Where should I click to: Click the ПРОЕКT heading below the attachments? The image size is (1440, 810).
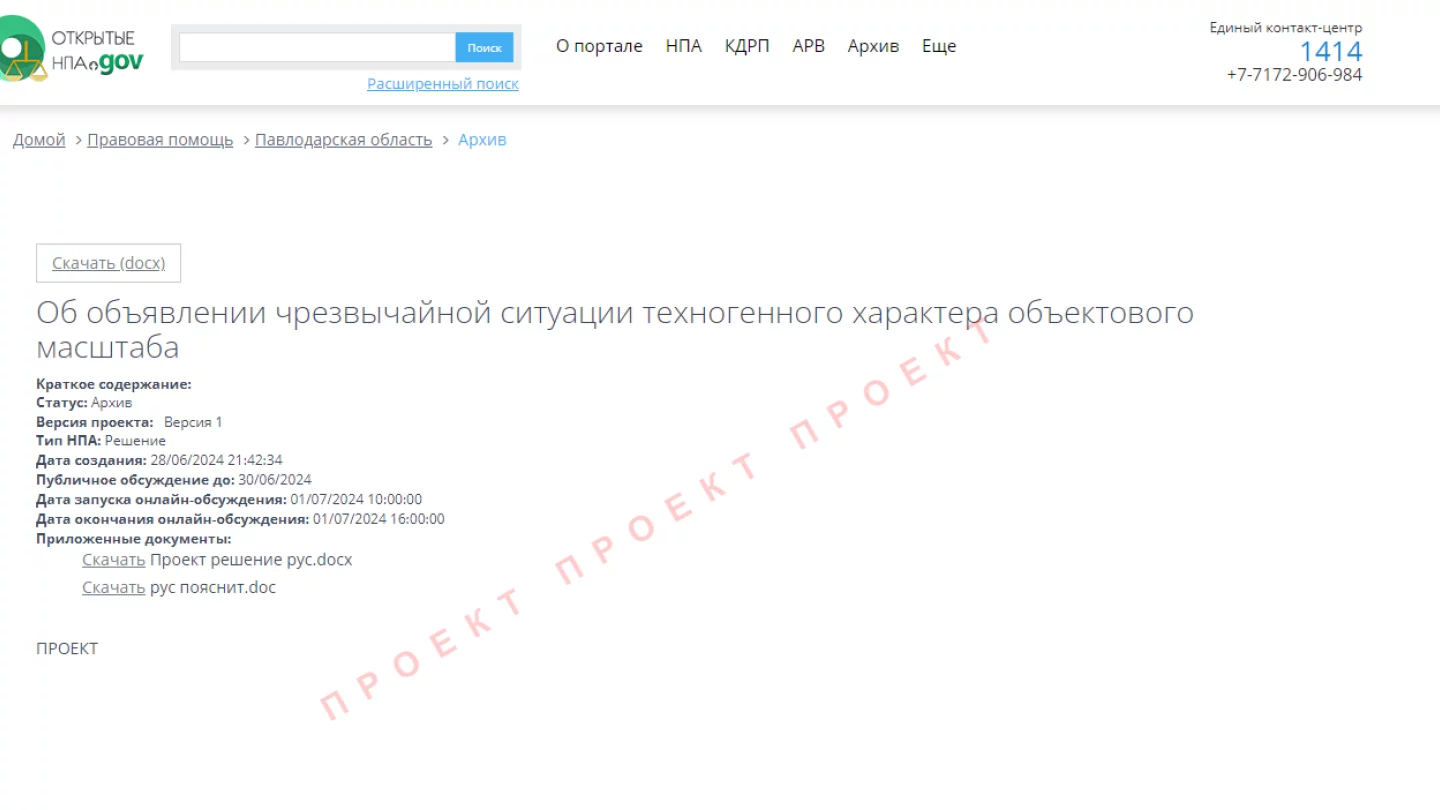67,649
